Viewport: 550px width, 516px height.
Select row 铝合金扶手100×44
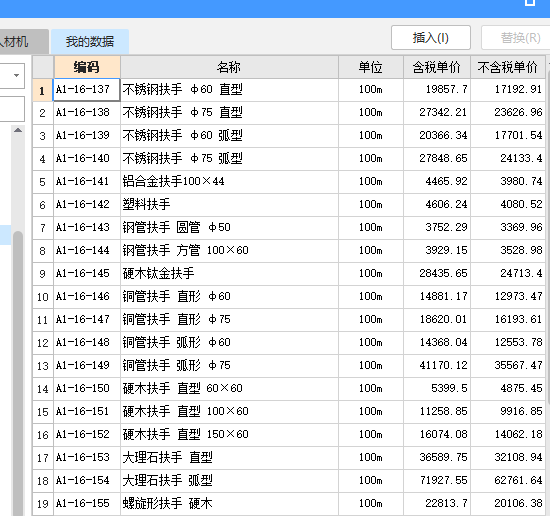(x=289, y=182)
